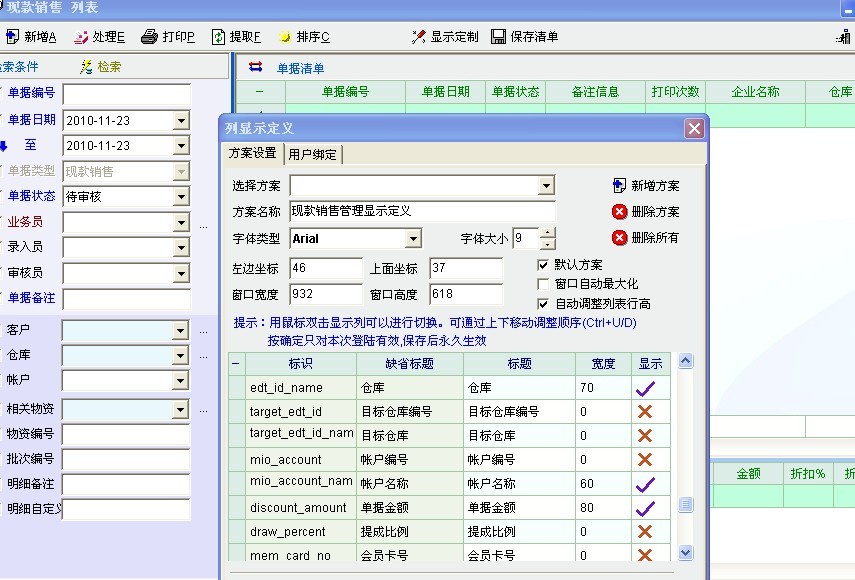Click the 新增方案 button
Viewport: 855px width, 580px height.
pyautogui.click(x=645, y=186)
